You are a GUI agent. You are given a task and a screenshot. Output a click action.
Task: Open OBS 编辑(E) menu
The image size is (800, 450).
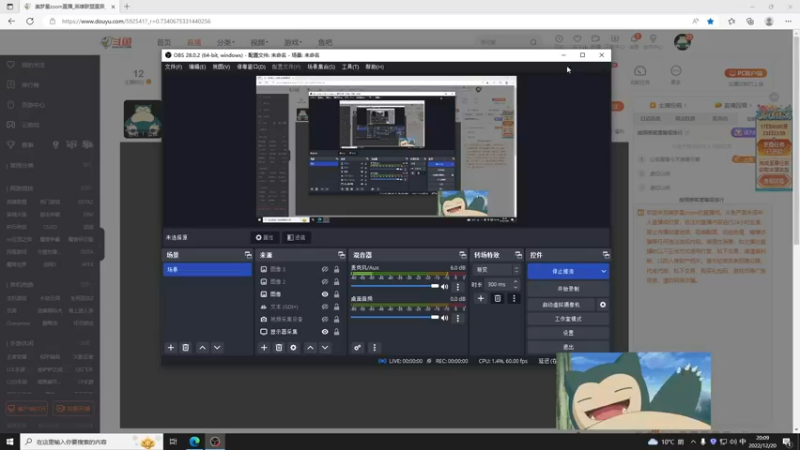[197, 67]
